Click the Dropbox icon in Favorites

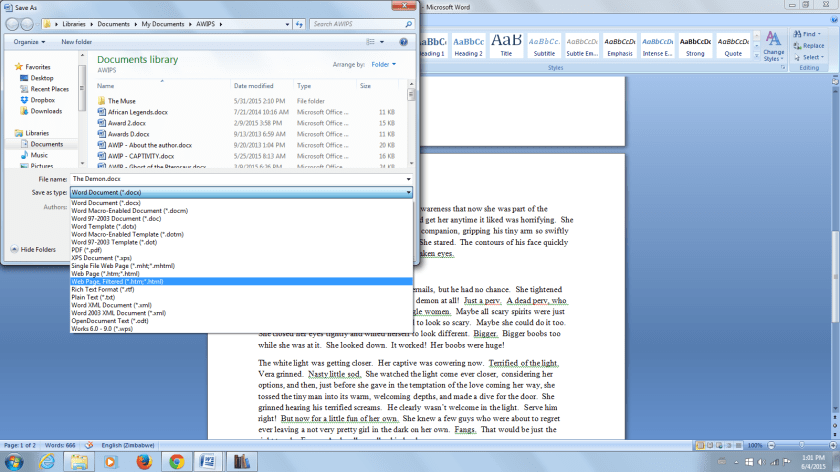click(x=41, y=100)
